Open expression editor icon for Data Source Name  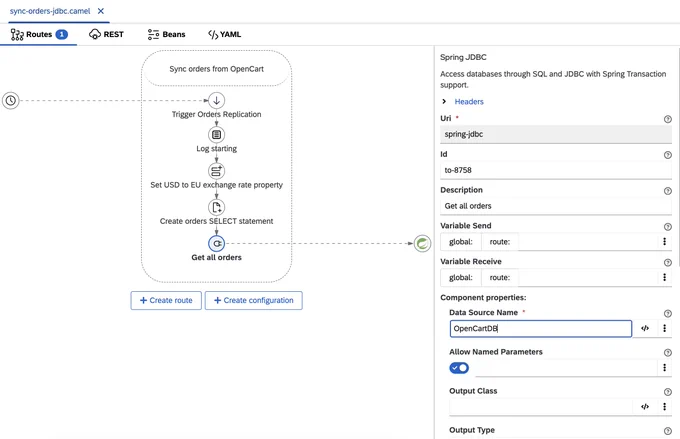pos(645,328)
